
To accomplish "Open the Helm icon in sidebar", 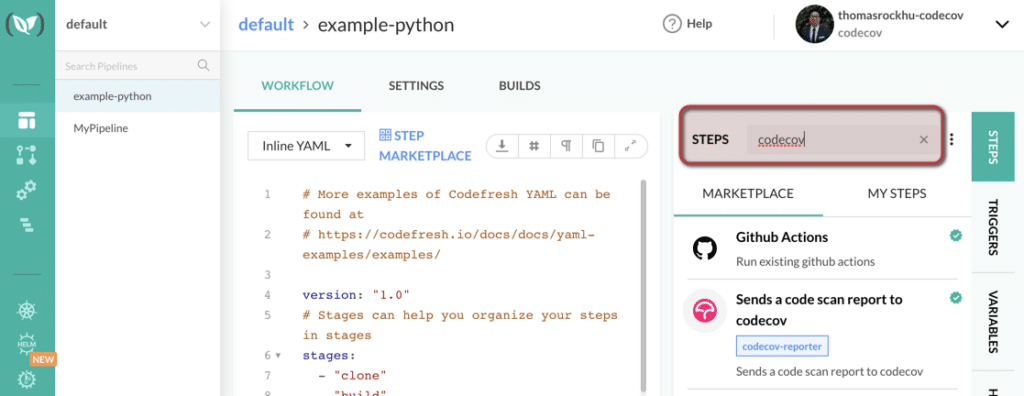I will pos(27,344).
